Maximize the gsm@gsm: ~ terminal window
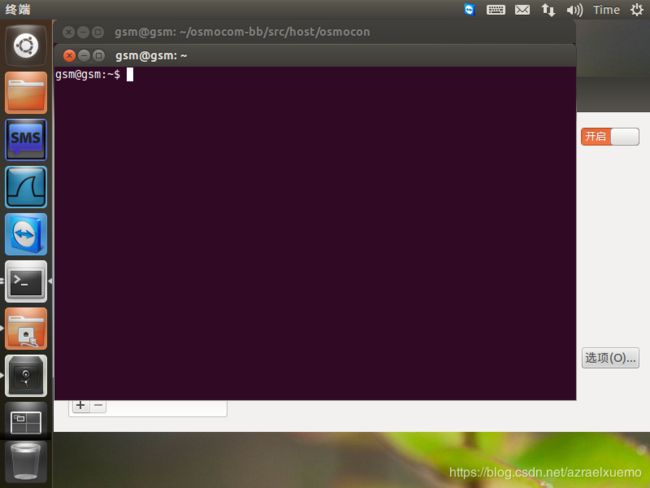Image resolution: width=650 pixels, height=488 pixels. (99, 56)
